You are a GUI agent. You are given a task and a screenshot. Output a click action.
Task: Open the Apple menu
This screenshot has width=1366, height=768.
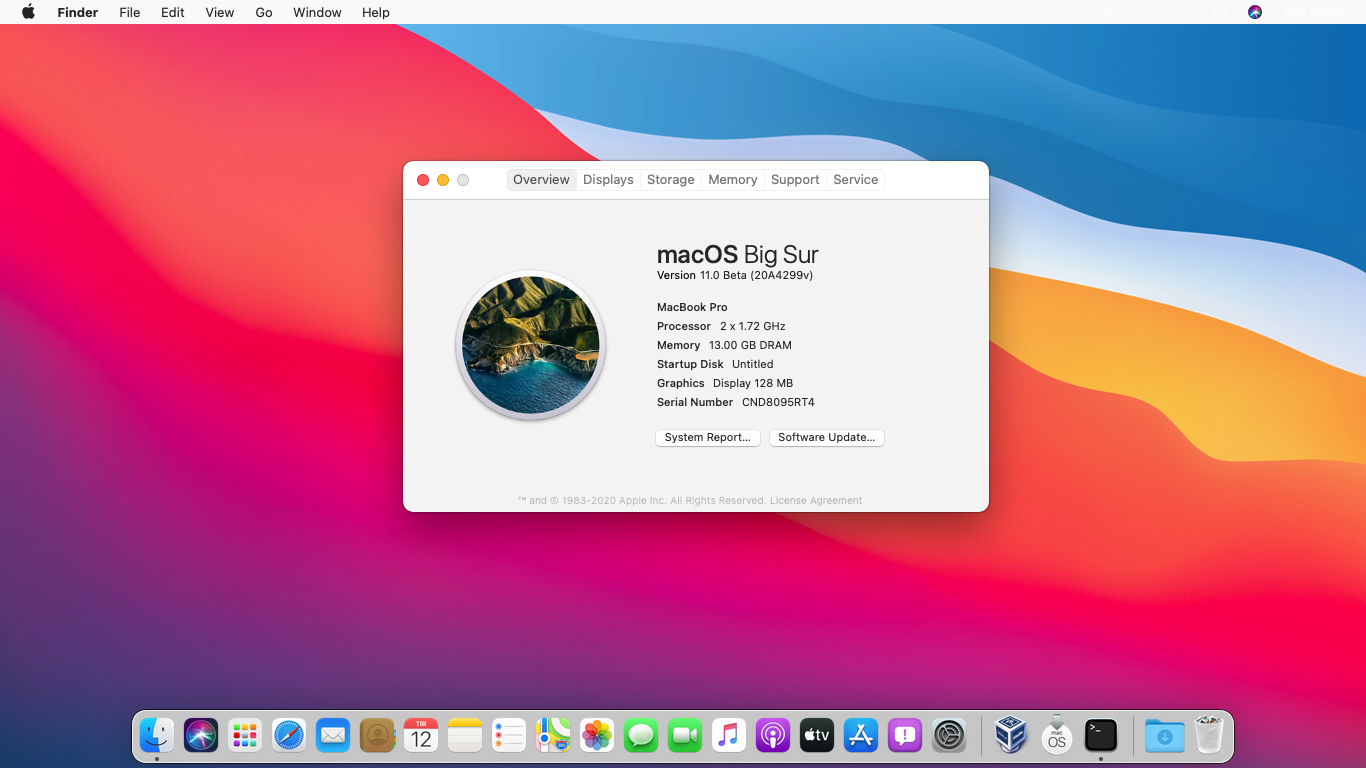(28, 12)
